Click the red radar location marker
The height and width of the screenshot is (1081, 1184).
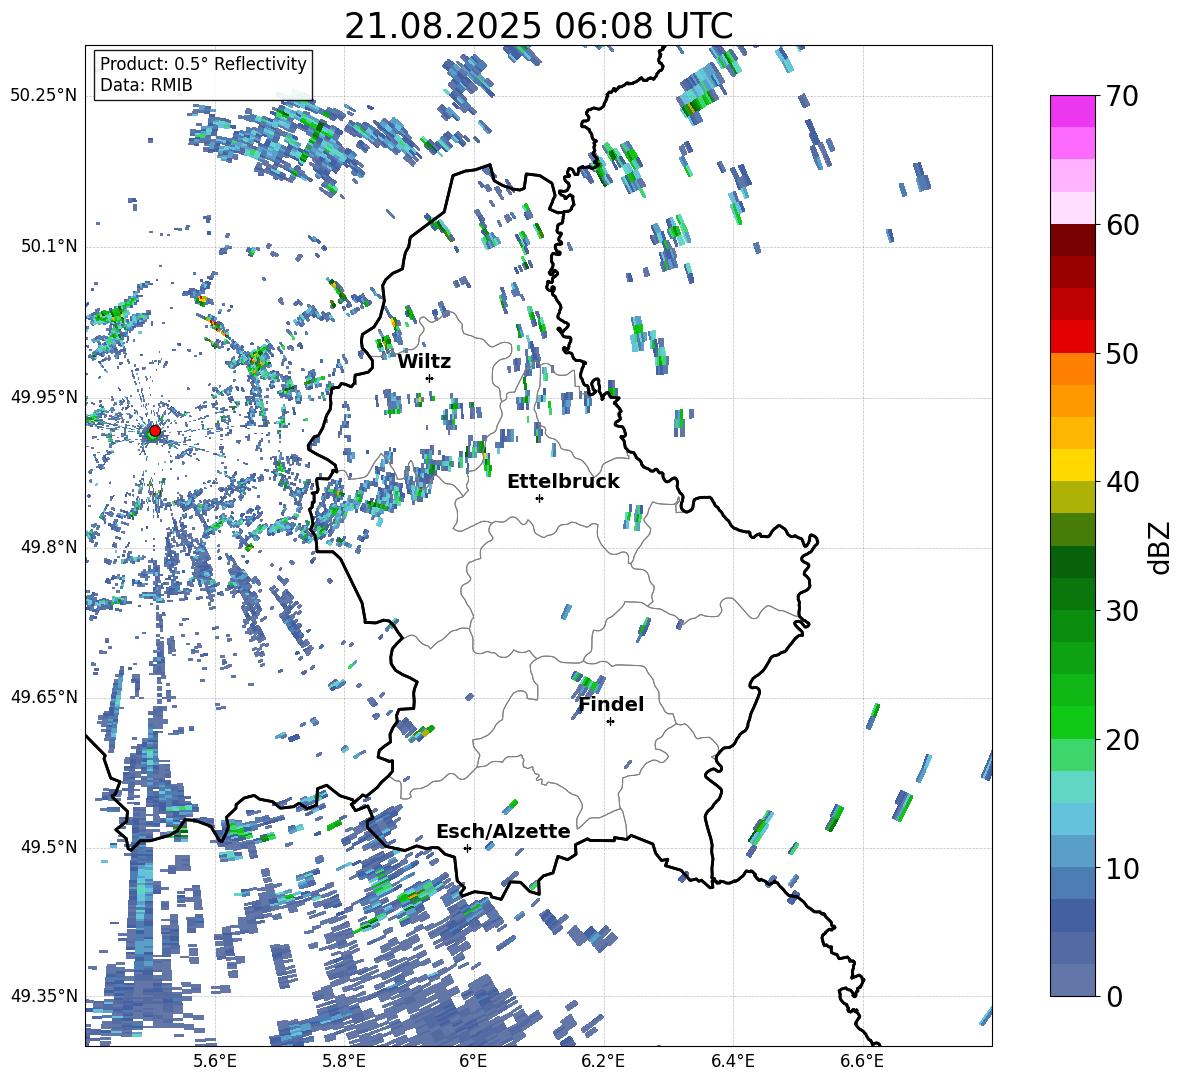point(155,430)
